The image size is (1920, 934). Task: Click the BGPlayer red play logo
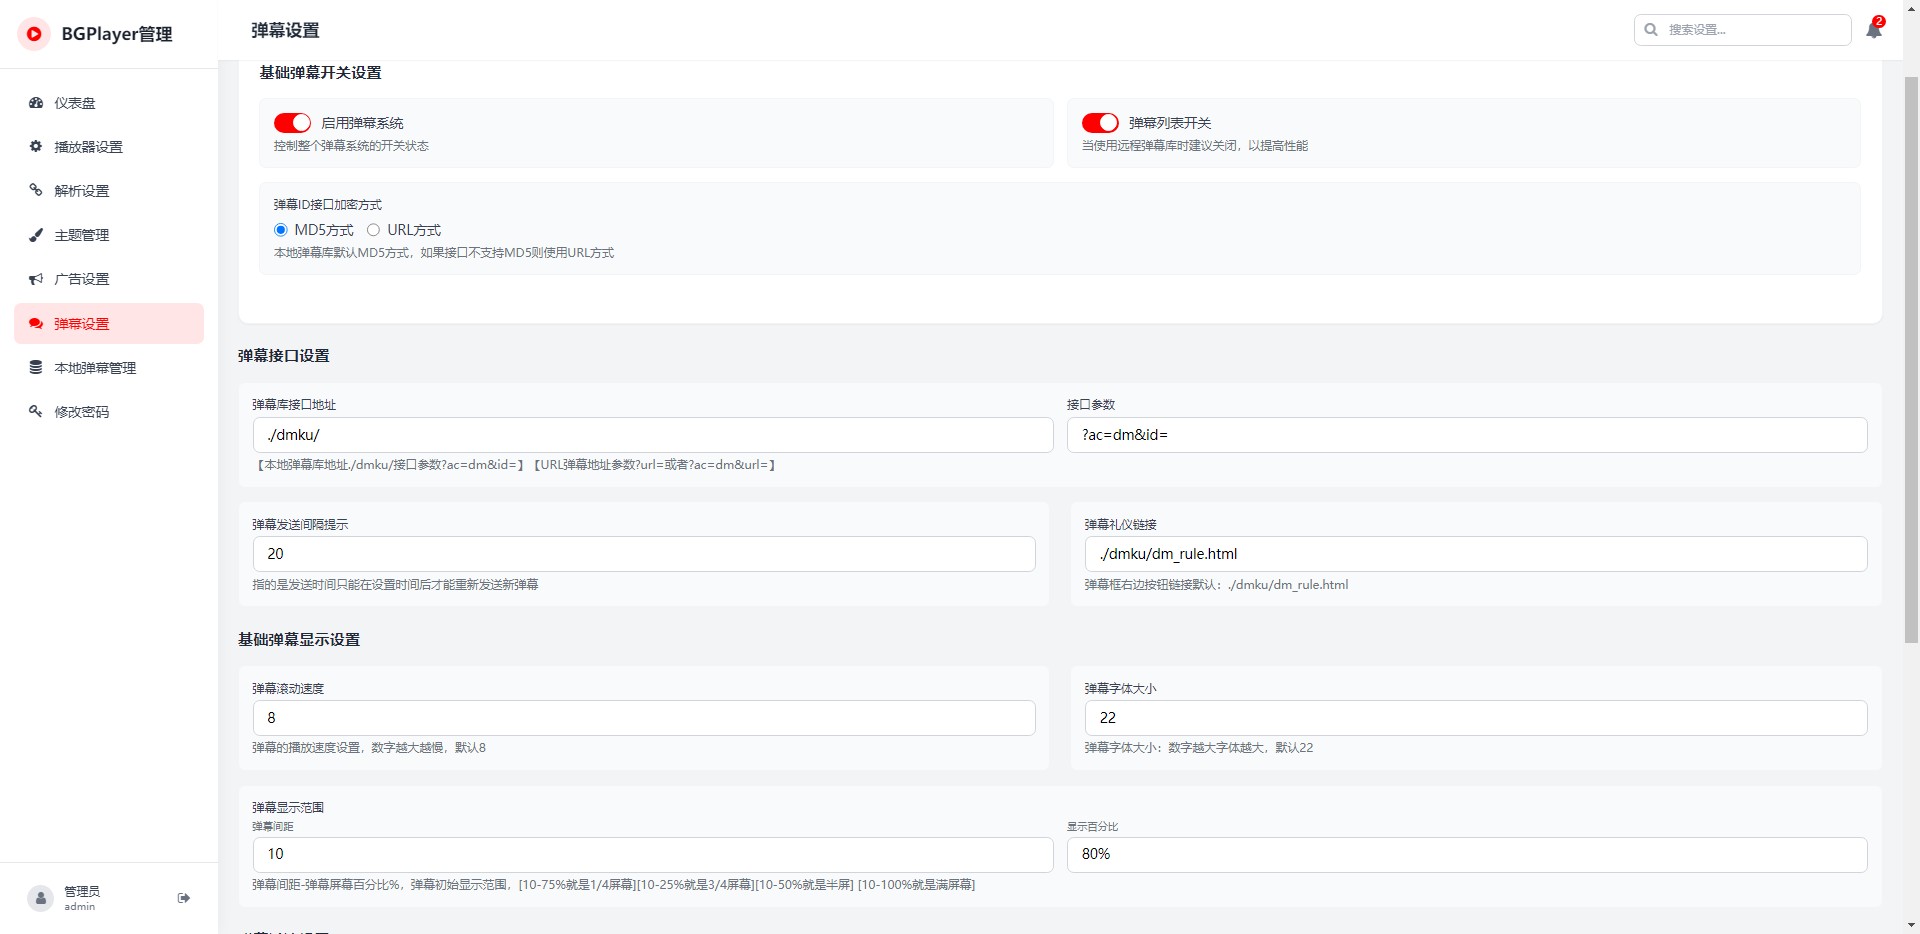pos(34,34)
